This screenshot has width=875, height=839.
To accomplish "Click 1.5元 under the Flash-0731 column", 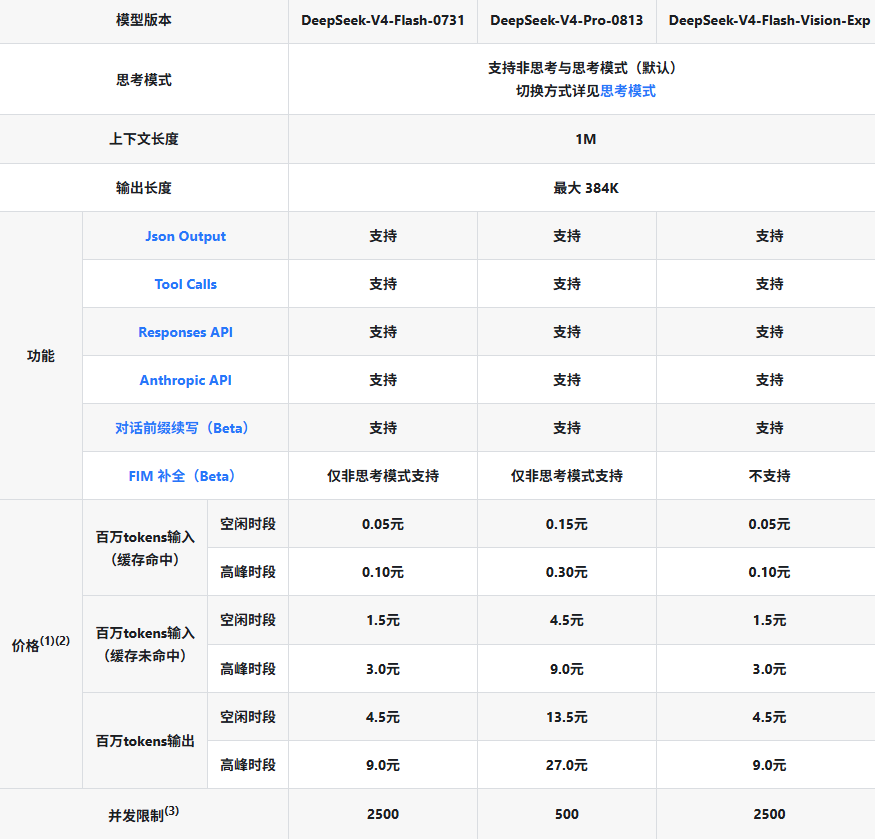I will pos(383,620).
